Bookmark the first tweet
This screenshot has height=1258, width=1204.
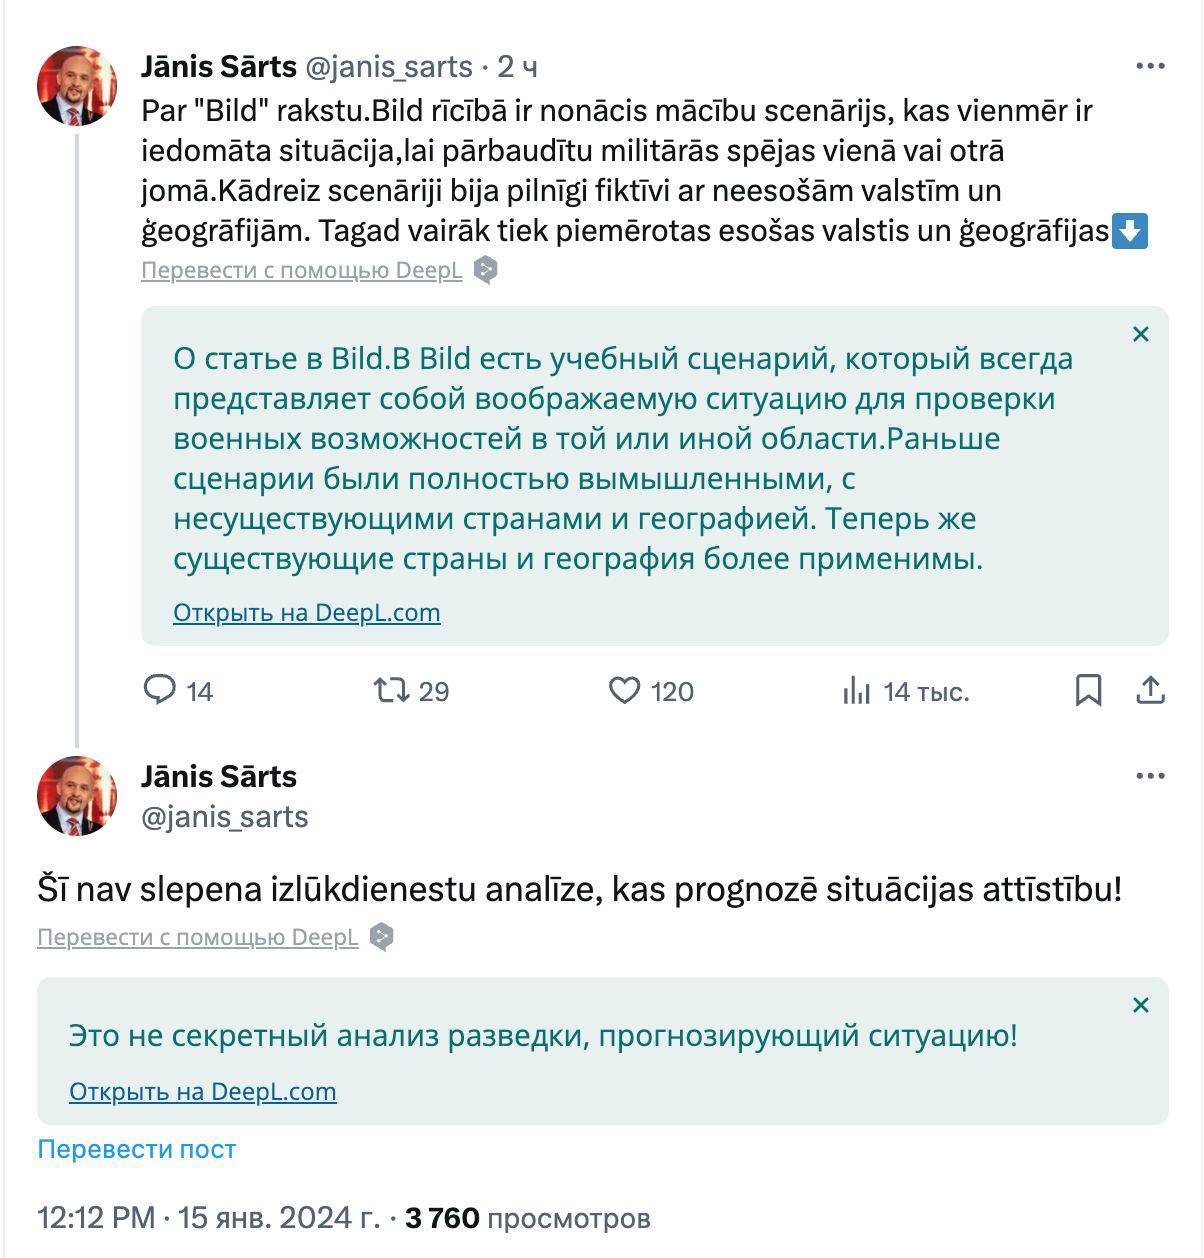[1088, 690]
